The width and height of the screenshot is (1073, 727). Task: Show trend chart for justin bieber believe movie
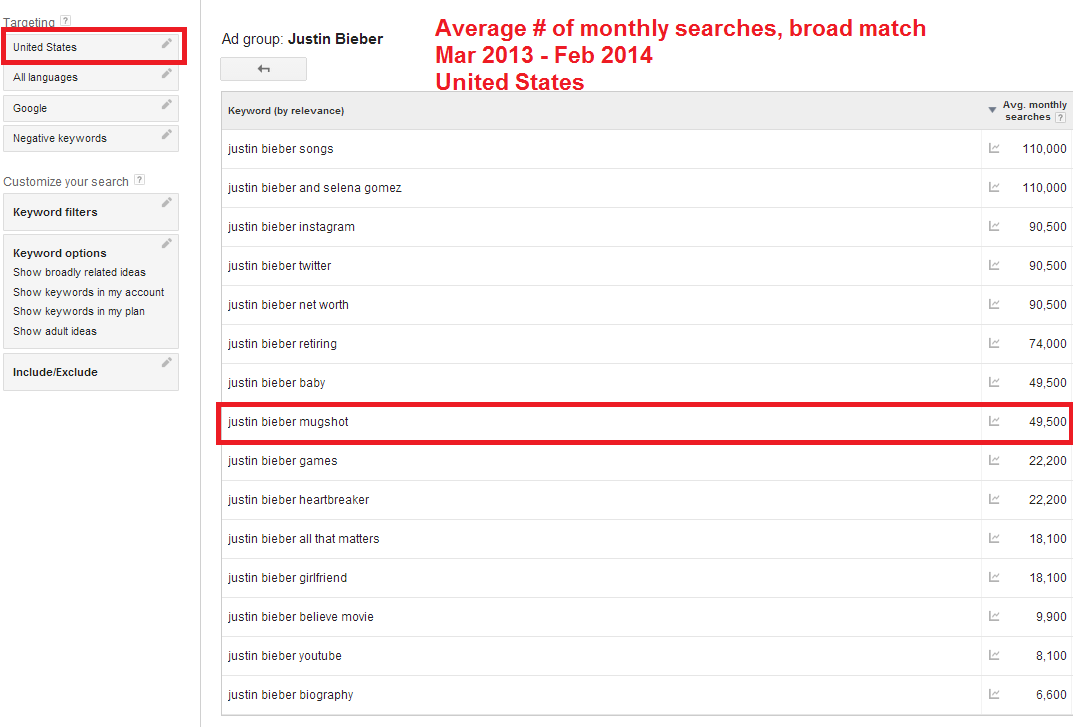[x=994, y=616]
